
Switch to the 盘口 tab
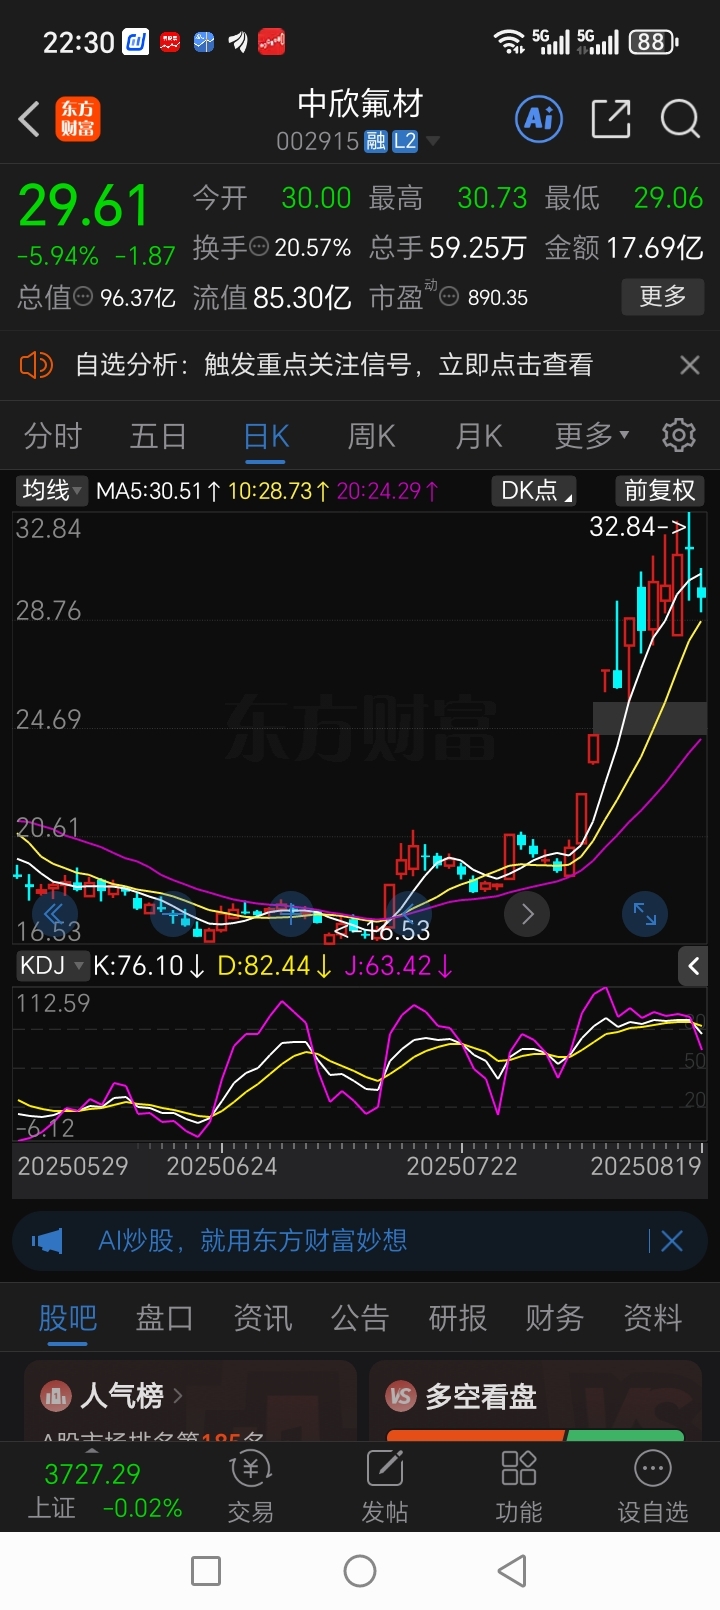165,1318
